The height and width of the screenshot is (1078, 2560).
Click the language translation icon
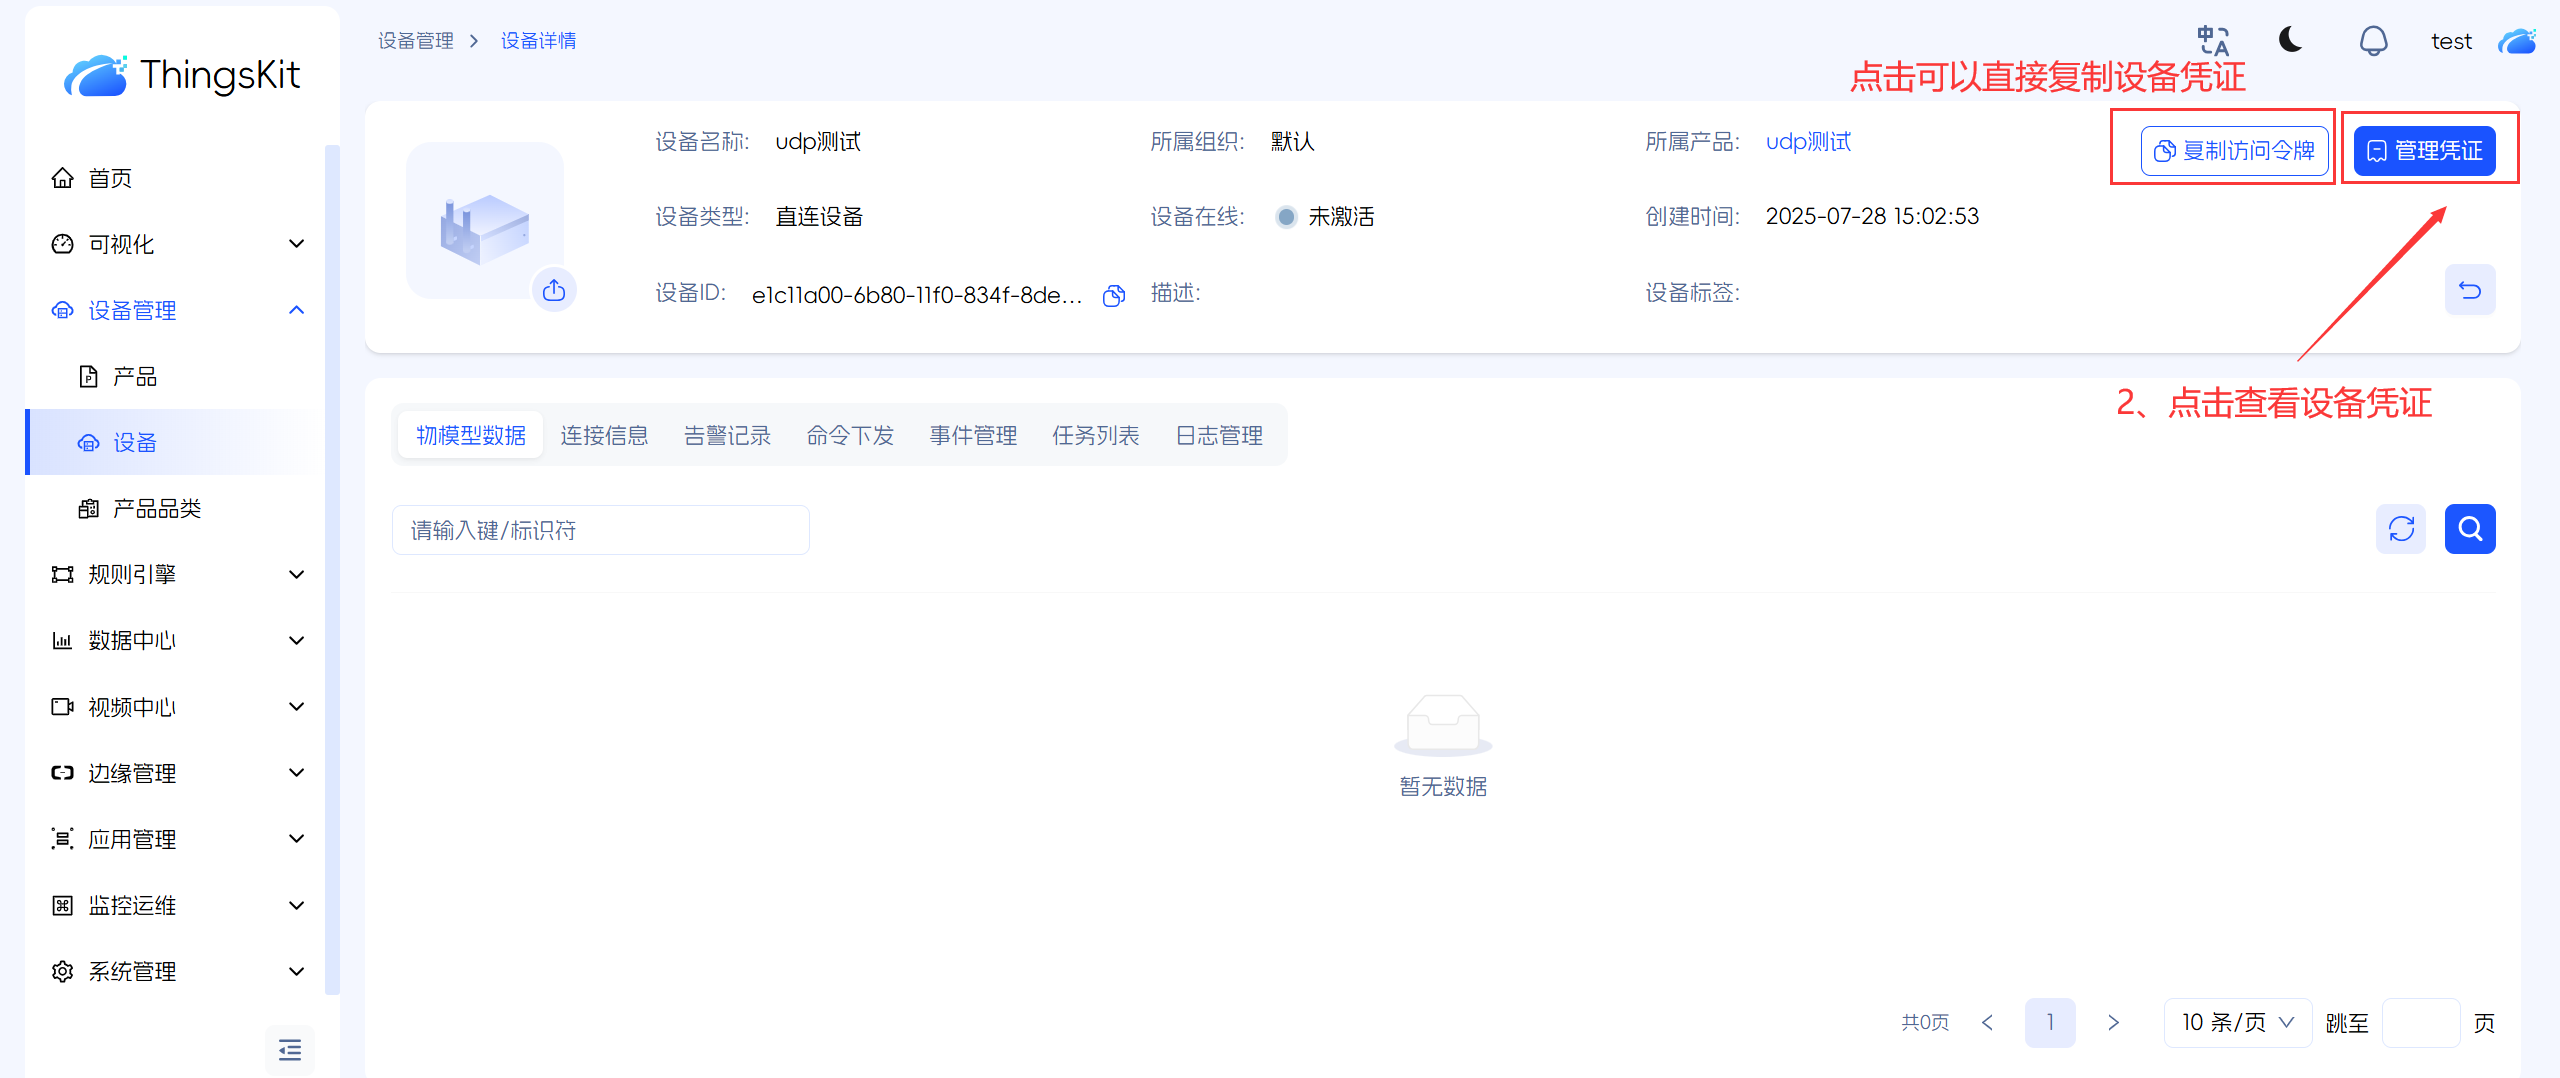2213,41
